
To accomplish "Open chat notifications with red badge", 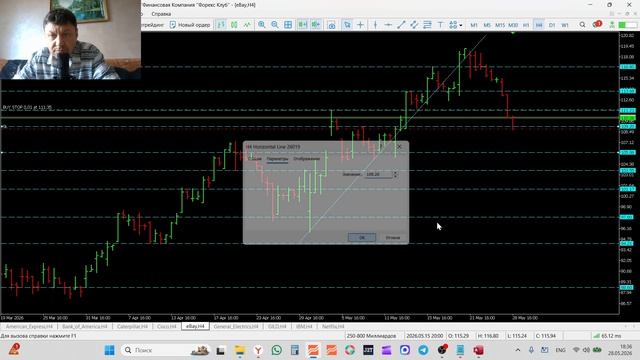I will [x=597, y=24].
